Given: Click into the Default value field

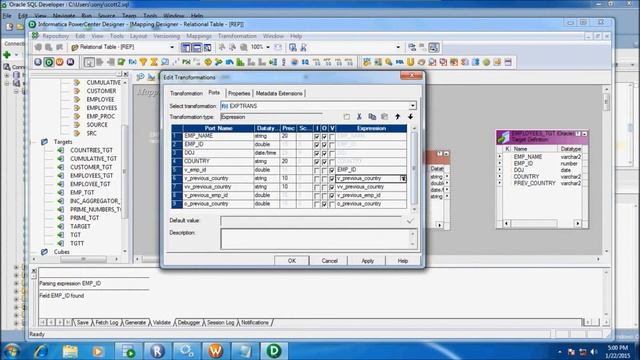Looking at the screenshot, I should pyautogui.click(x=312, y=221).
